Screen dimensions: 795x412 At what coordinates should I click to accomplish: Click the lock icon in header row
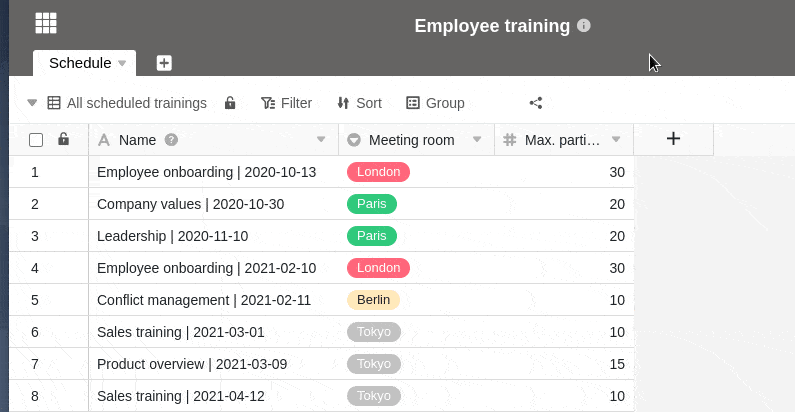point(64,140)
